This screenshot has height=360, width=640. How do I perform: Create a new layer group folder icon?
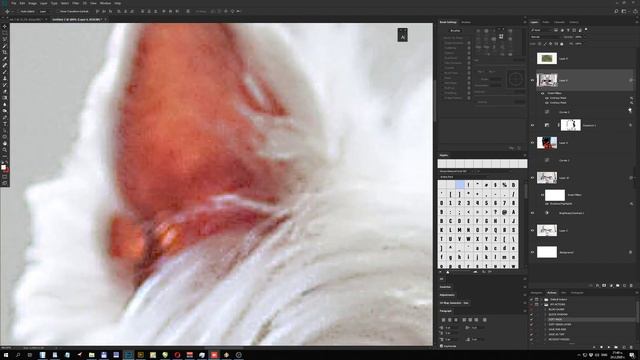tap(618, 286)
